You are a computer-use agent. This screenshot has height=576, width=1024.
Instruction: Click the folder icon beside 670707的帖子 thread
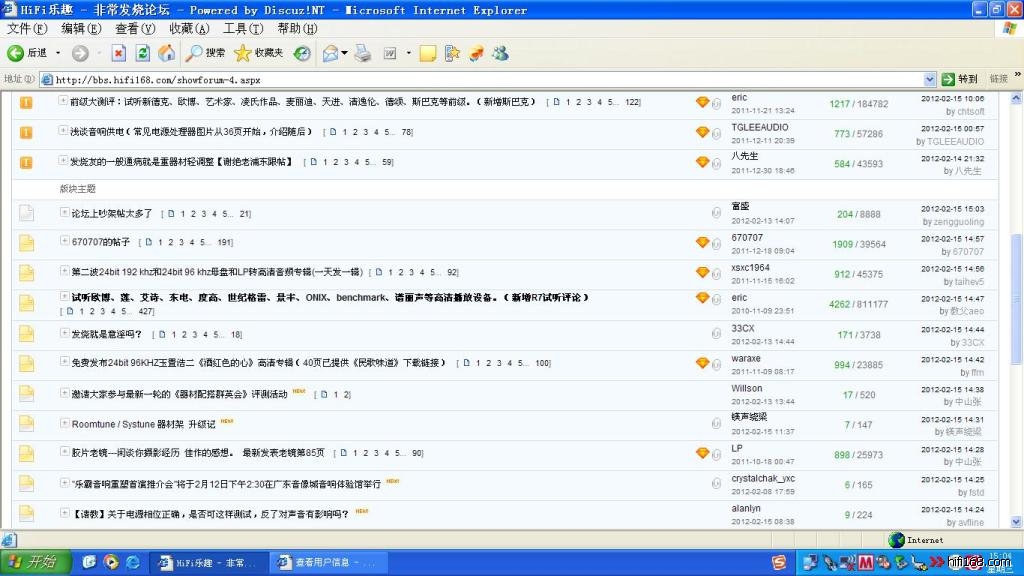click(26, 242)
